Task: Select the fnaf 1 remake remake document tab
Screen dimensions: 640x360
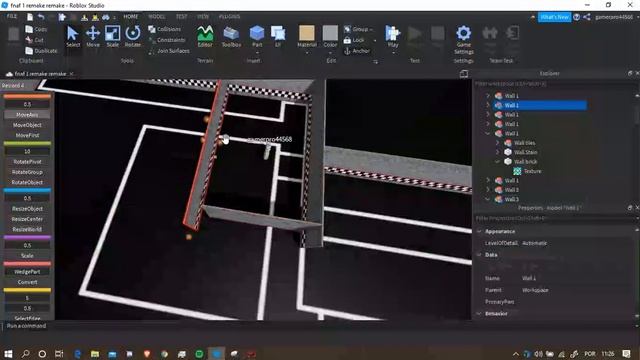Action: point(40,74)
